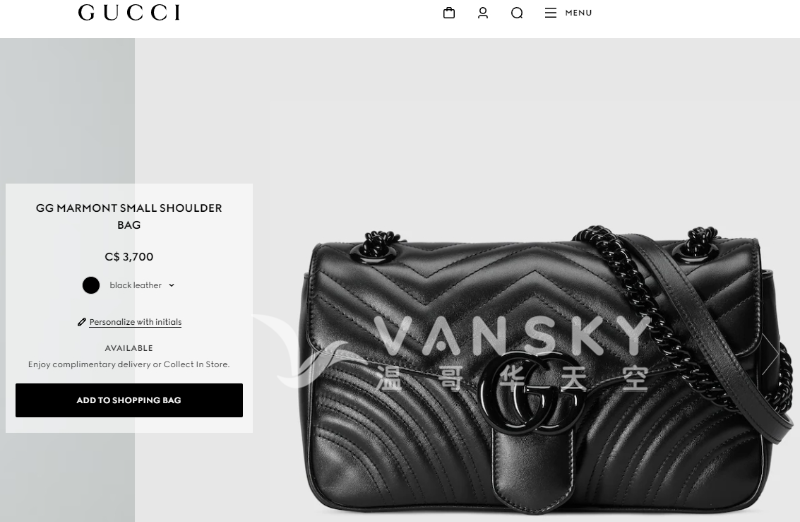Click the AVAILABLE status label
The image size is (800, 522).
click(129, 348)
